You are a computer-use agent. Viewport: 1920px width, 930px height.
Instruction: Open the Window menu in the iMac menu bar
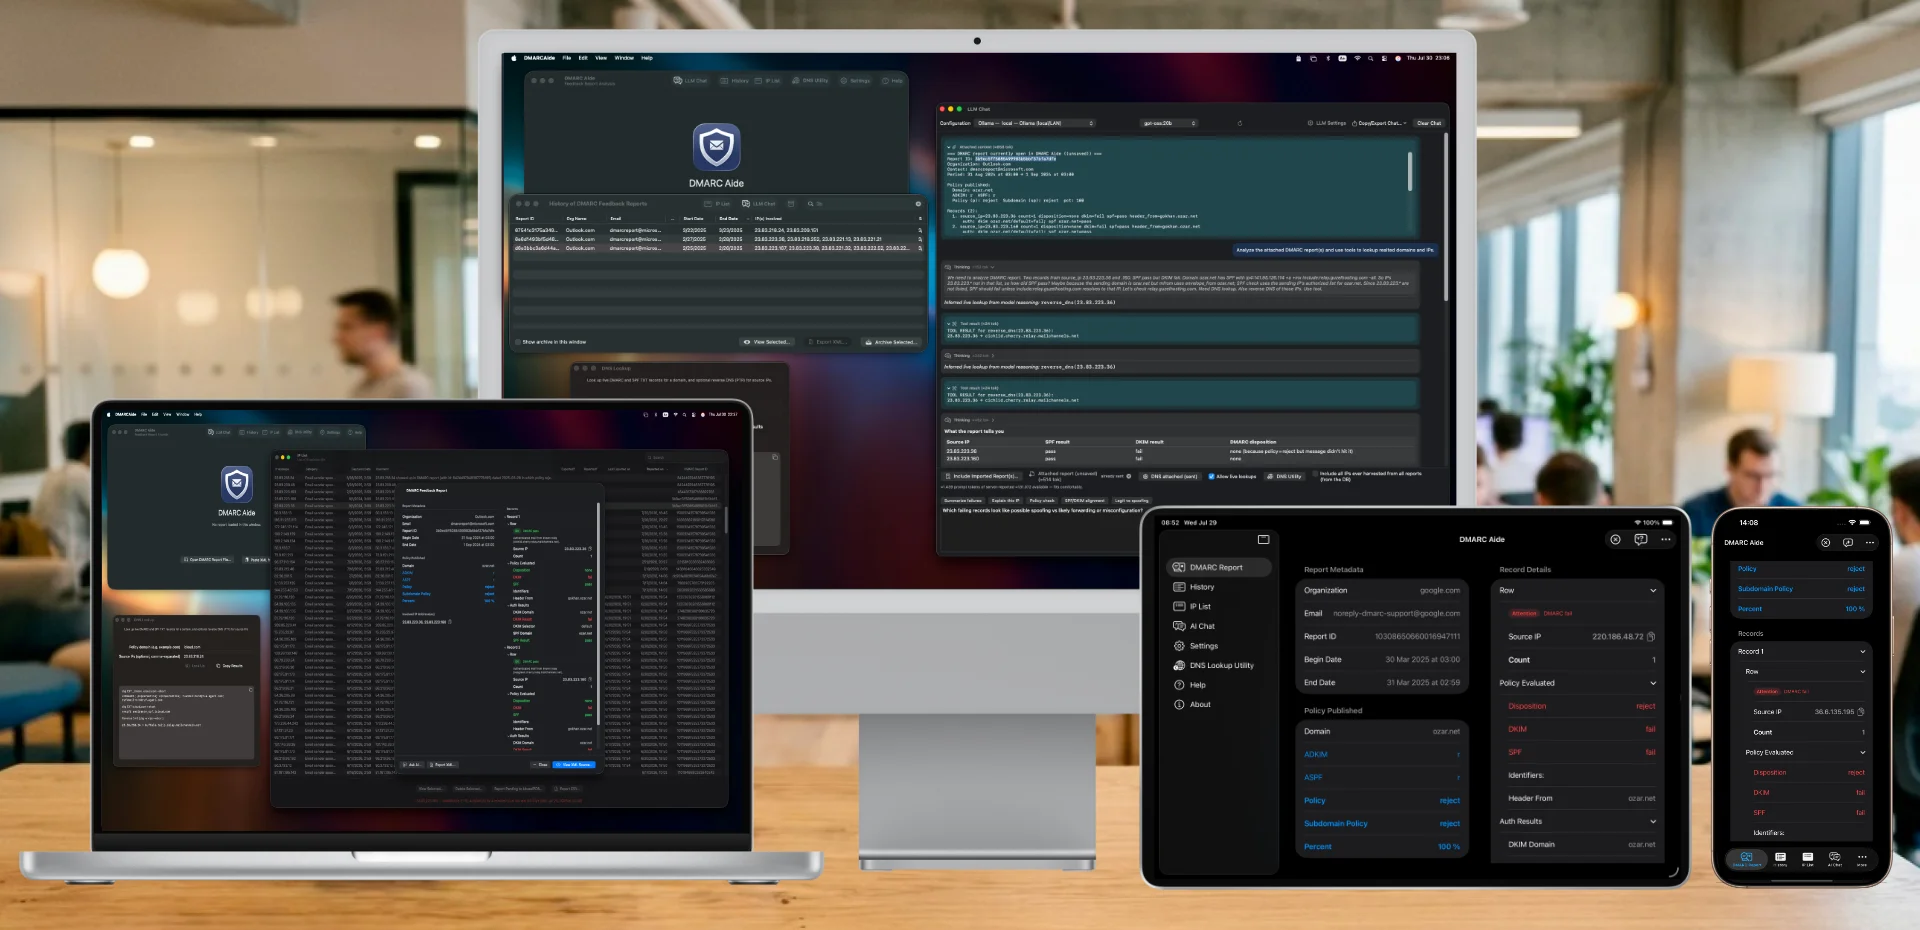point(624,58)
